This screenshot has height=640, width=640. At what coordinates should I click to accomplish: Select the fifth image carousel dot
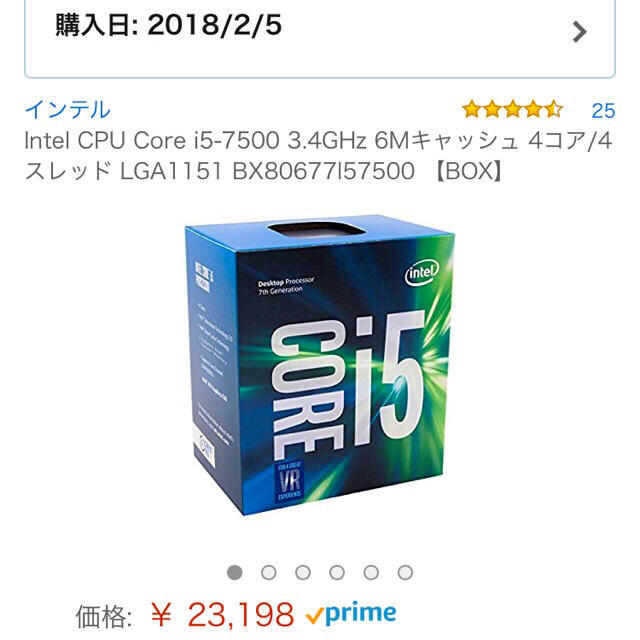tap(371, 572)
